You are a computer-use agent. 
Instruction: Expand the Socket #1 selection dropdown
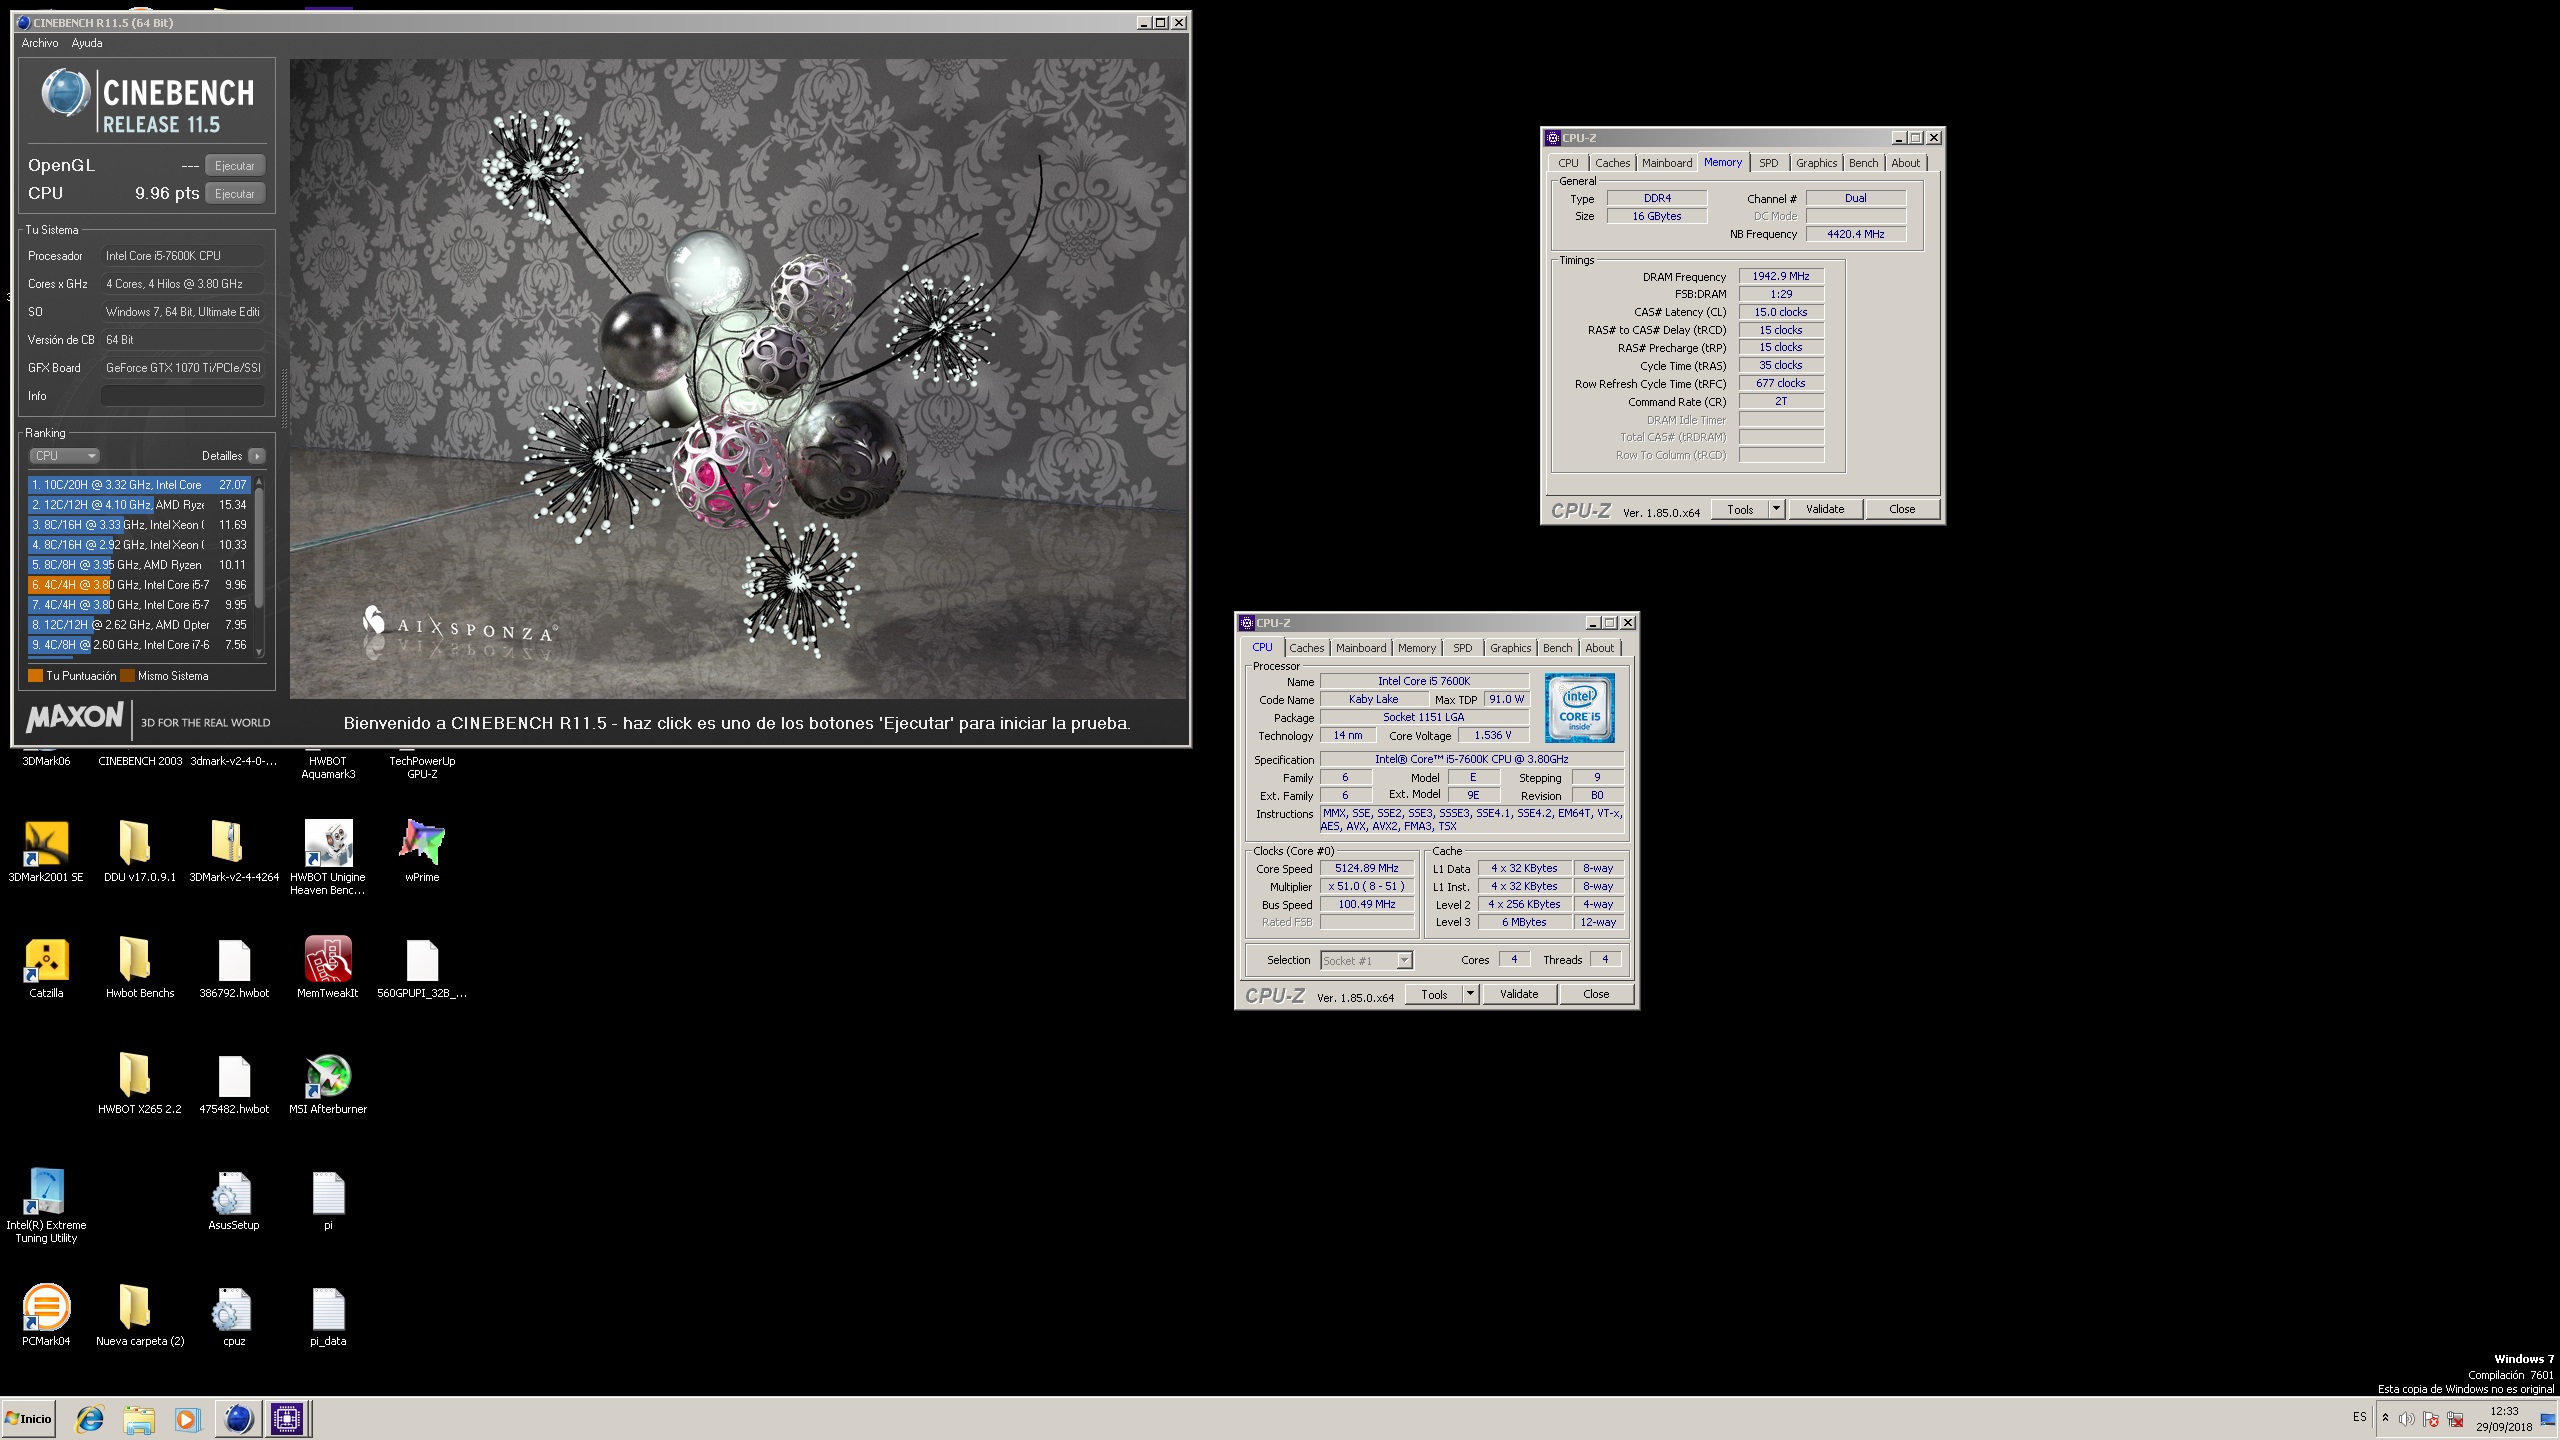point(1404,960)
